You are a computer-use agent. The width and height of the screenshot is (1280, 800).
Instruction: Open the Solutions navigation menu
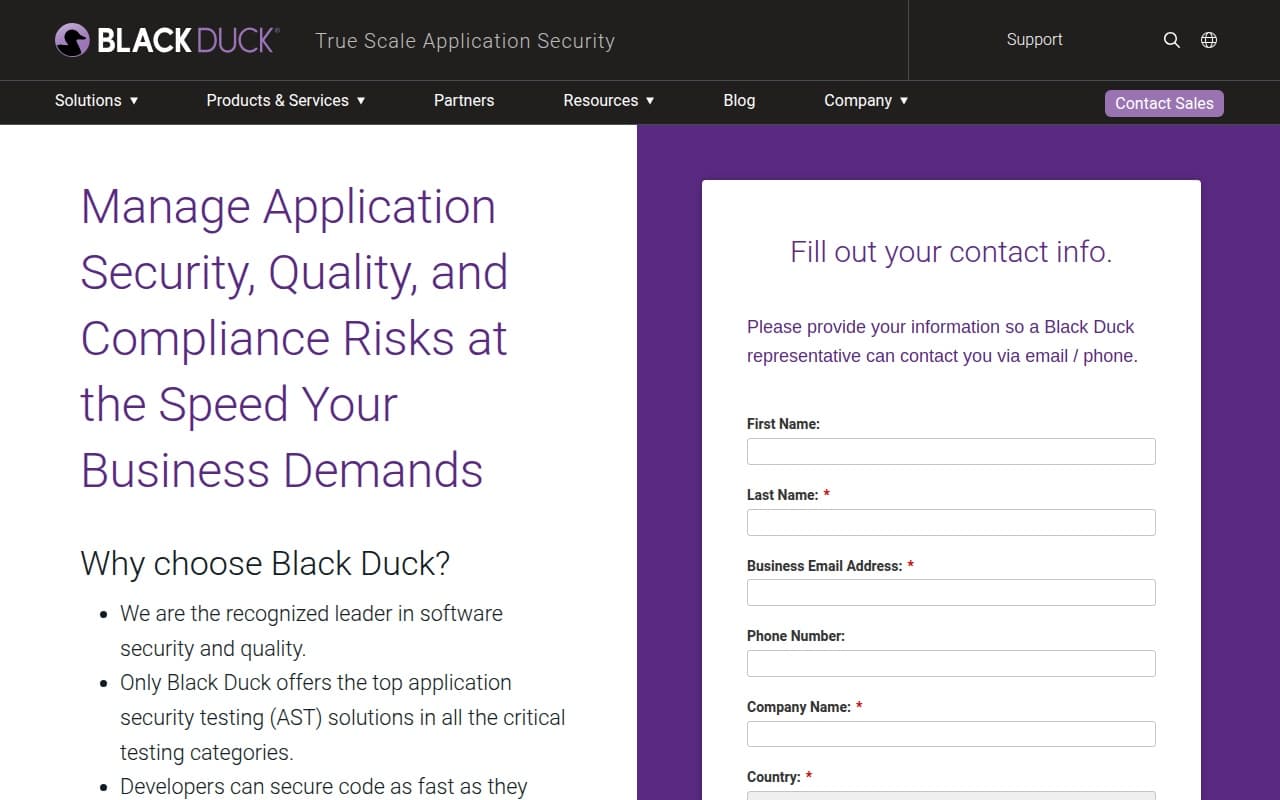[88, 101]
